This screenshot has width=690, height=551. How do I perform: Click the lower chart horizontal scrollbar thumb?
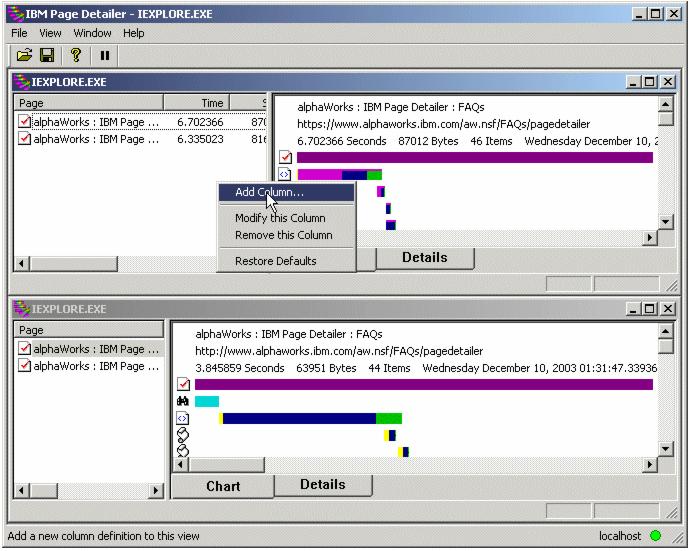click(227, 464)
